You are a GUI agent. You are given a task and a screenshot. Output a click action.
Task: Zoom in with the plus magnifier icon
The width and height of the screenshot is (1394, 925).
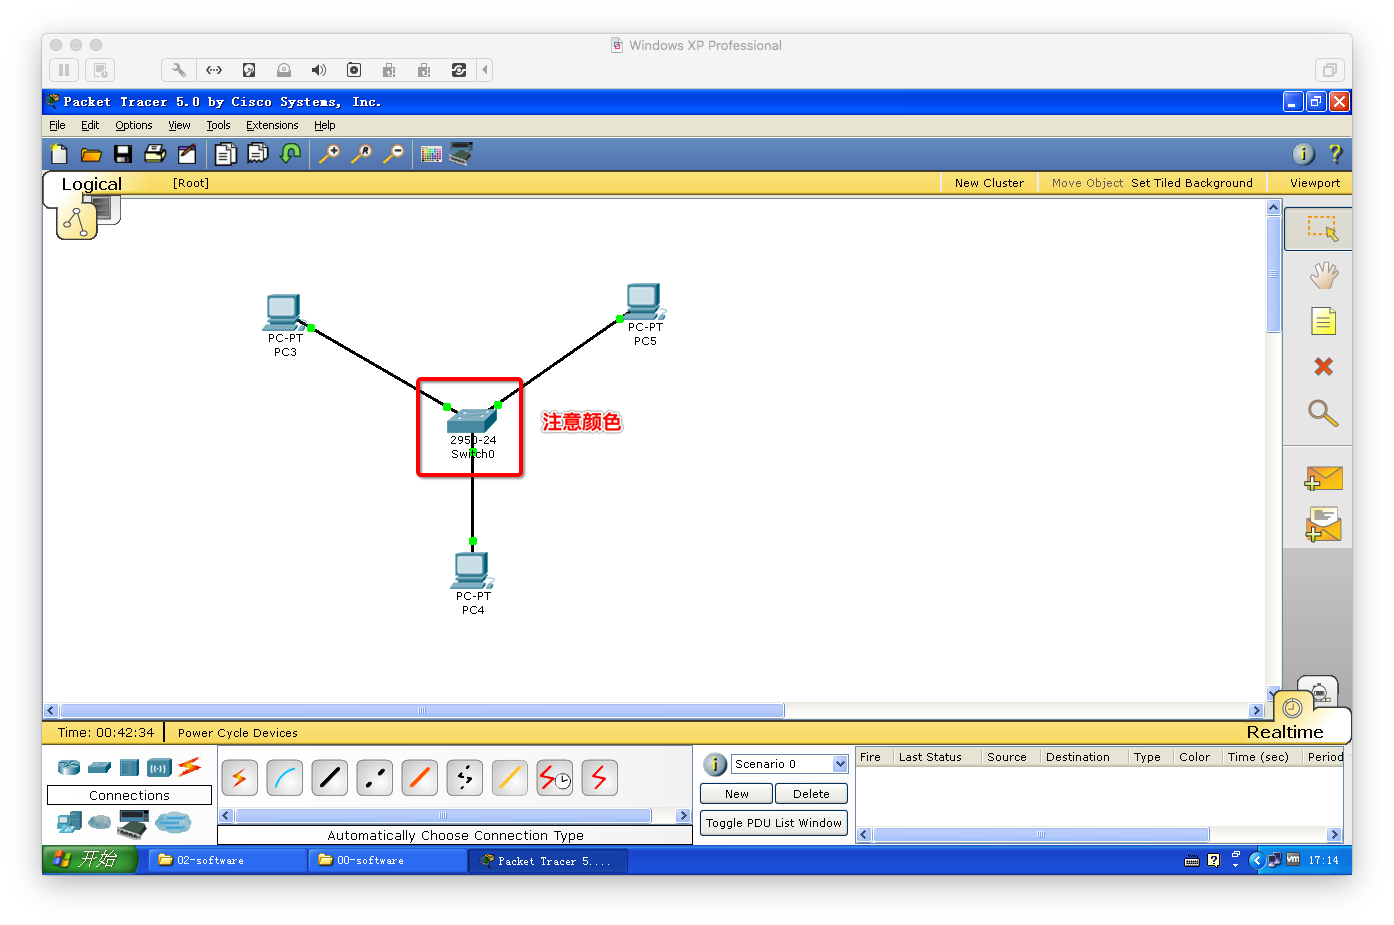(x=329, y=154)
